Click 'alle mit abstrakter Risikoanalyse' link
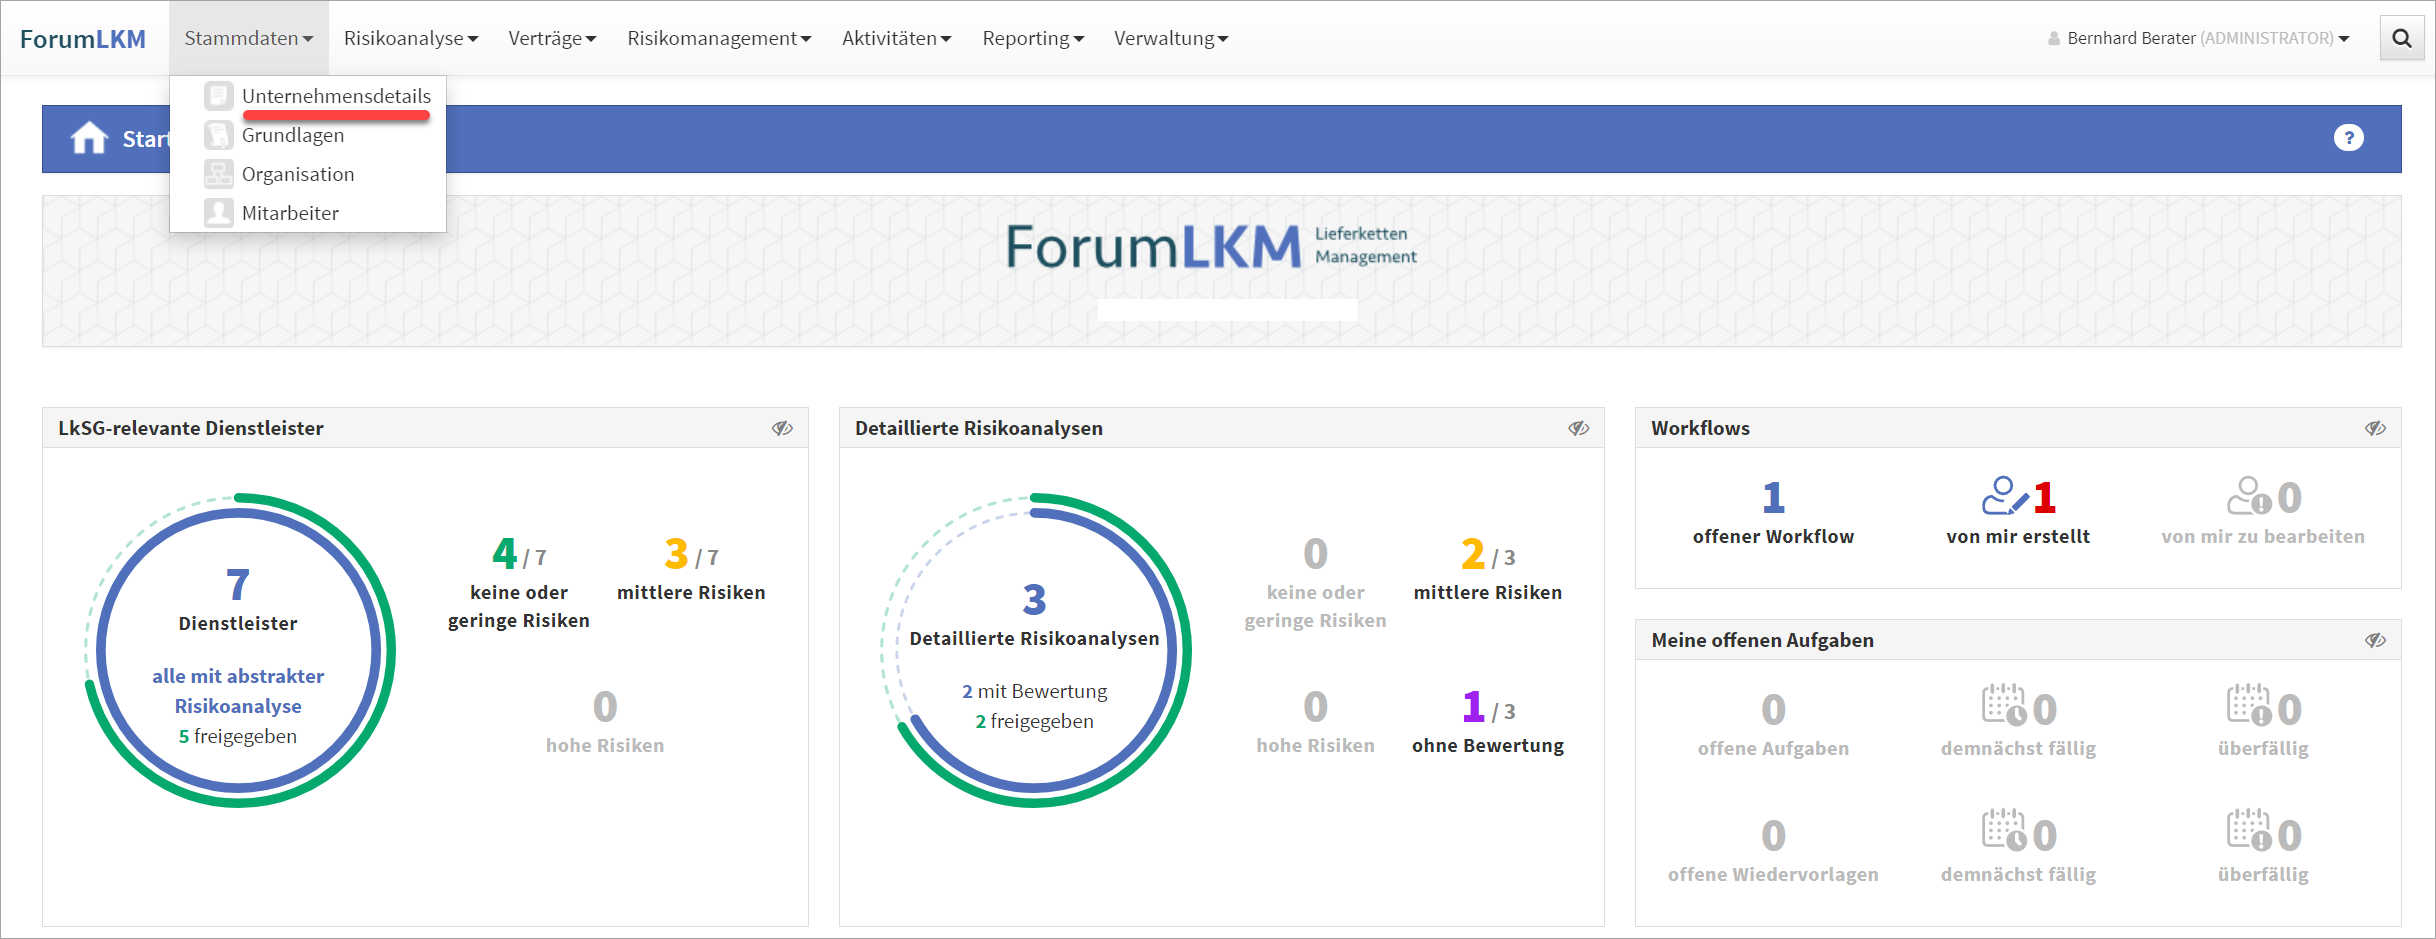The image size is (2436, 939). click(x=238, y=691)
